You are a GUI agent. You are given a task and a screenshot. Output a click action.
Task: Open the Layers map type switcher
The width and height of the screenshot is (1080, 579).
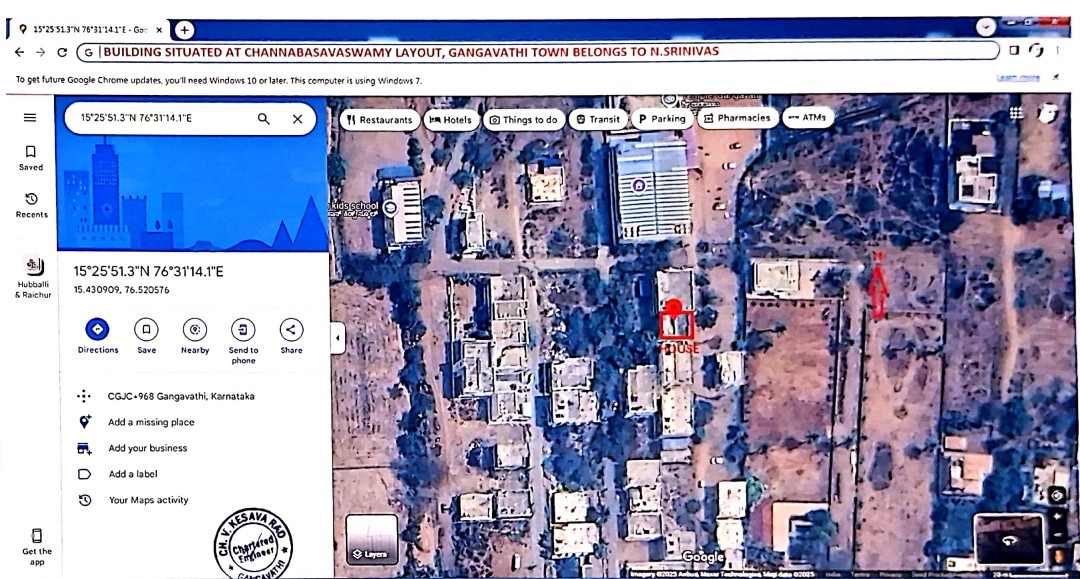tap(372, 539)
